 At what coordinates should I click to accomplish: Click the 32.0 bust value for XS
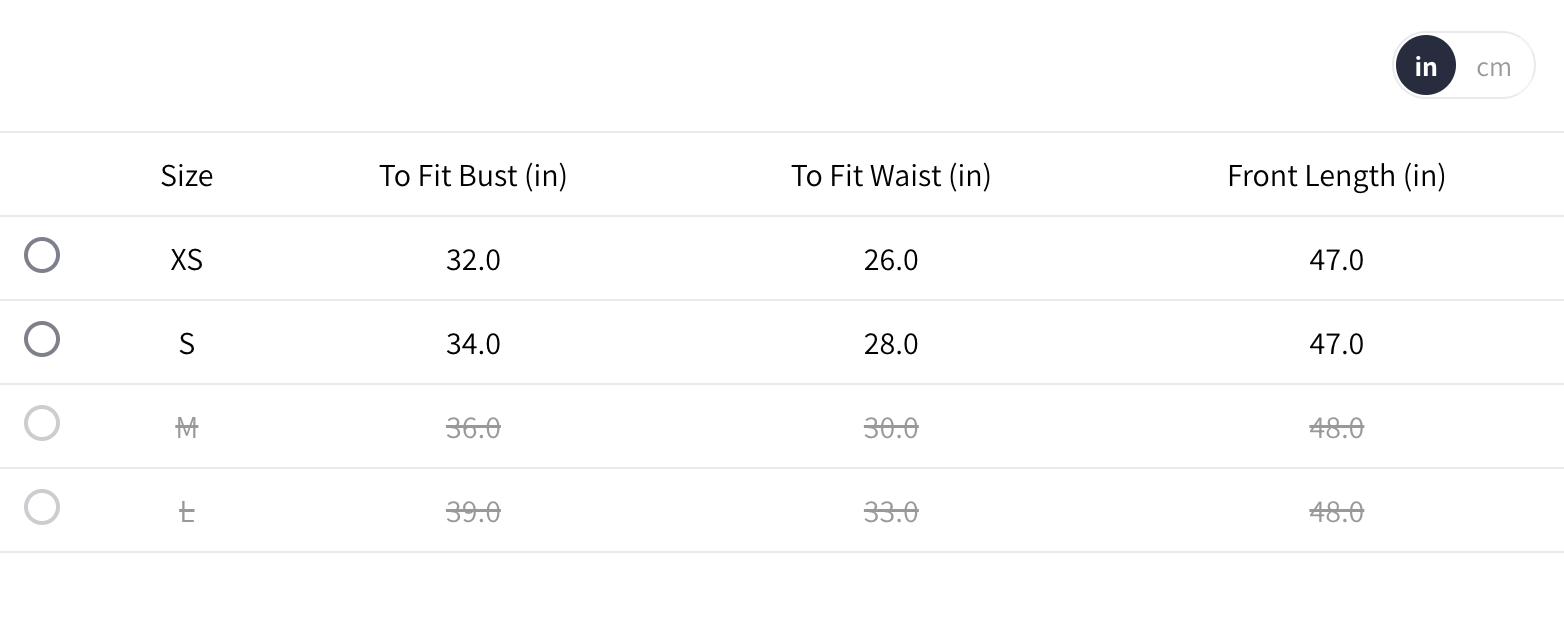click(x=473, y=260)
